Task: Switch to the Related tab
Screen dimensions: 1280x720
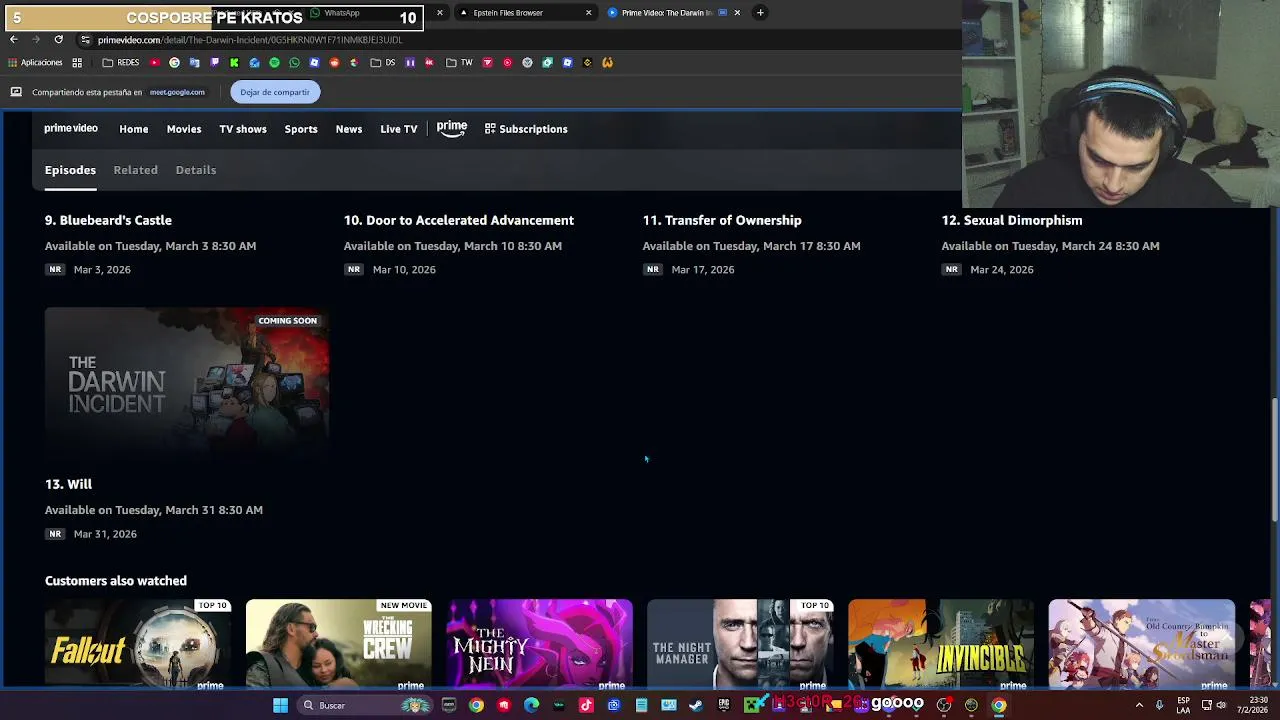Action: [x=135, y=170]
